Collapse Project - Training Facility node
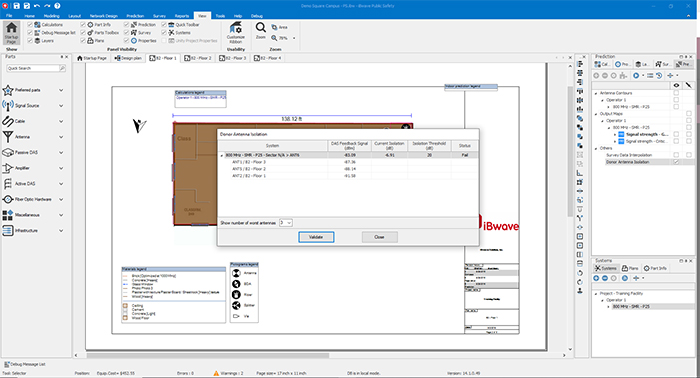 [596, 294]
